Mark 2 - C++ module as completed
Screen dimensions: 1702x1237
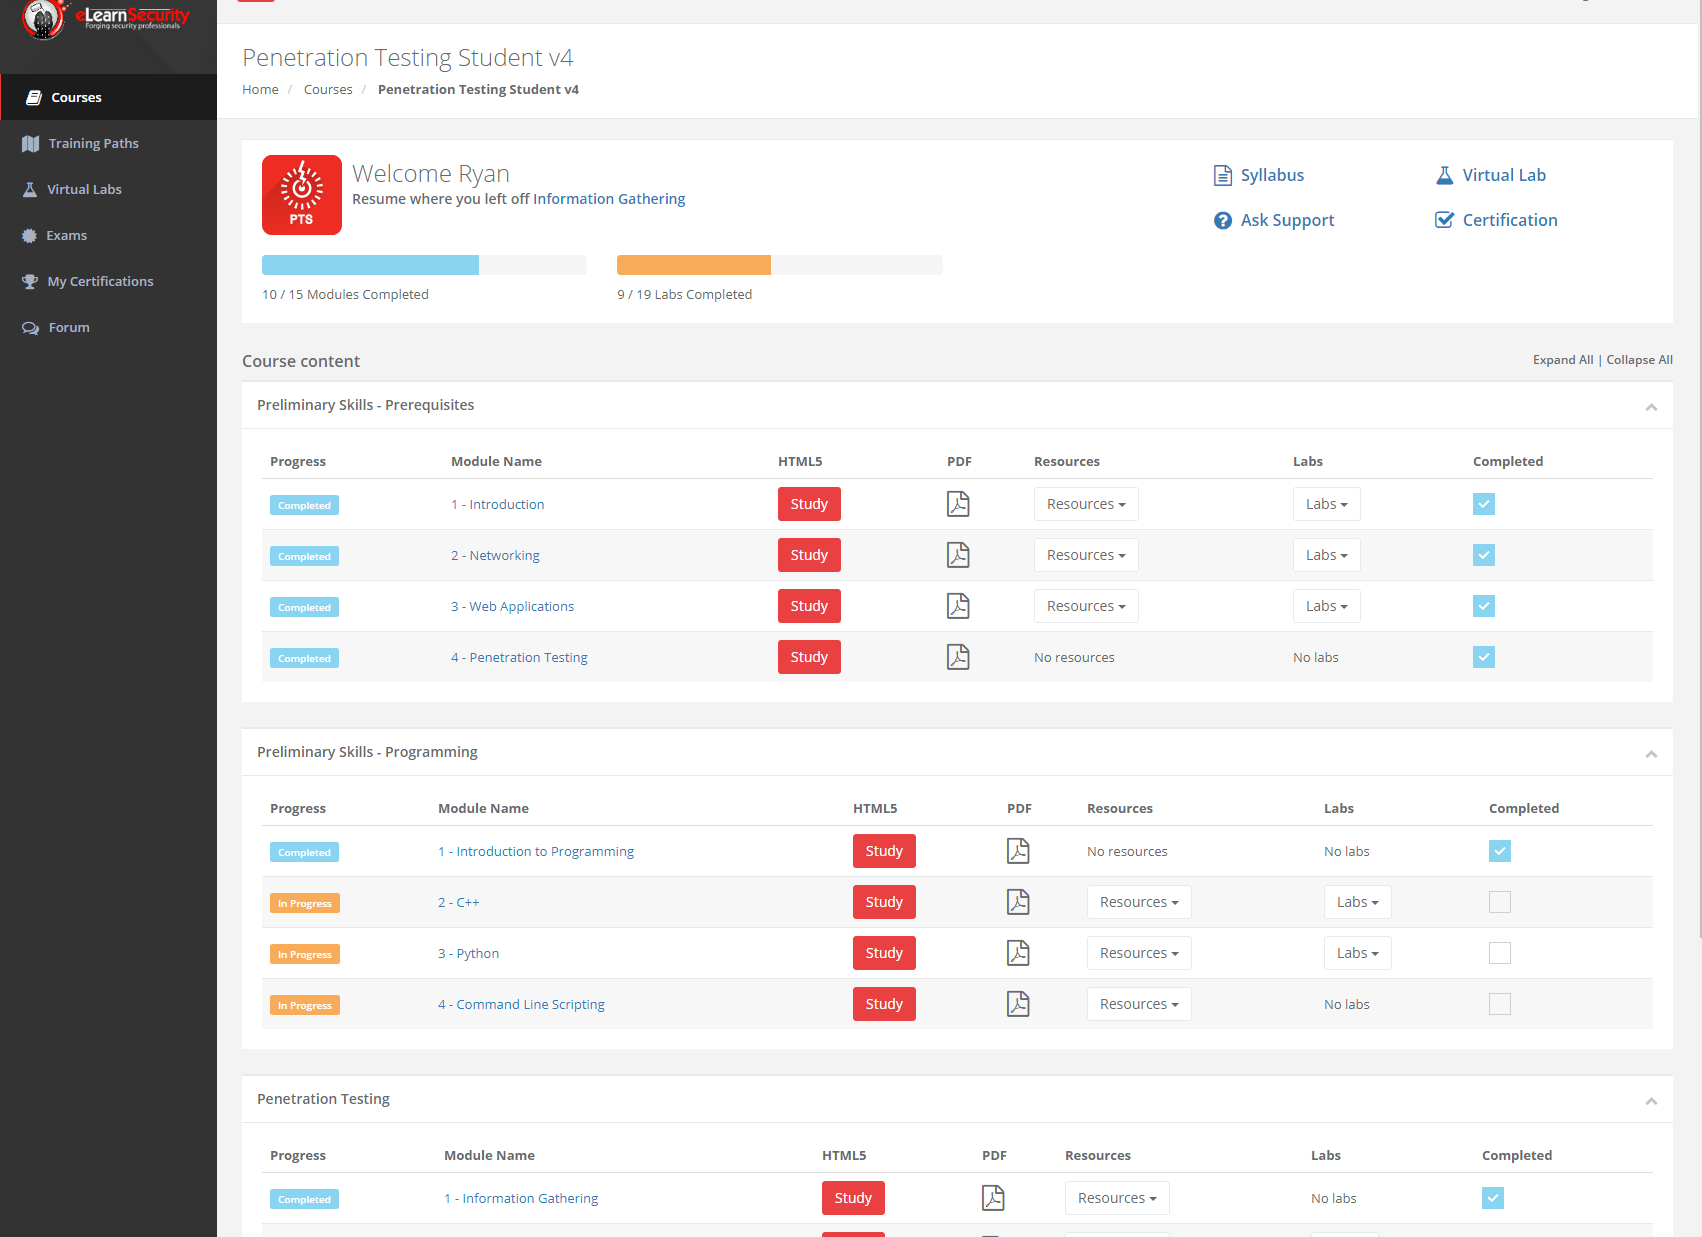click(x=1500, y=902)
